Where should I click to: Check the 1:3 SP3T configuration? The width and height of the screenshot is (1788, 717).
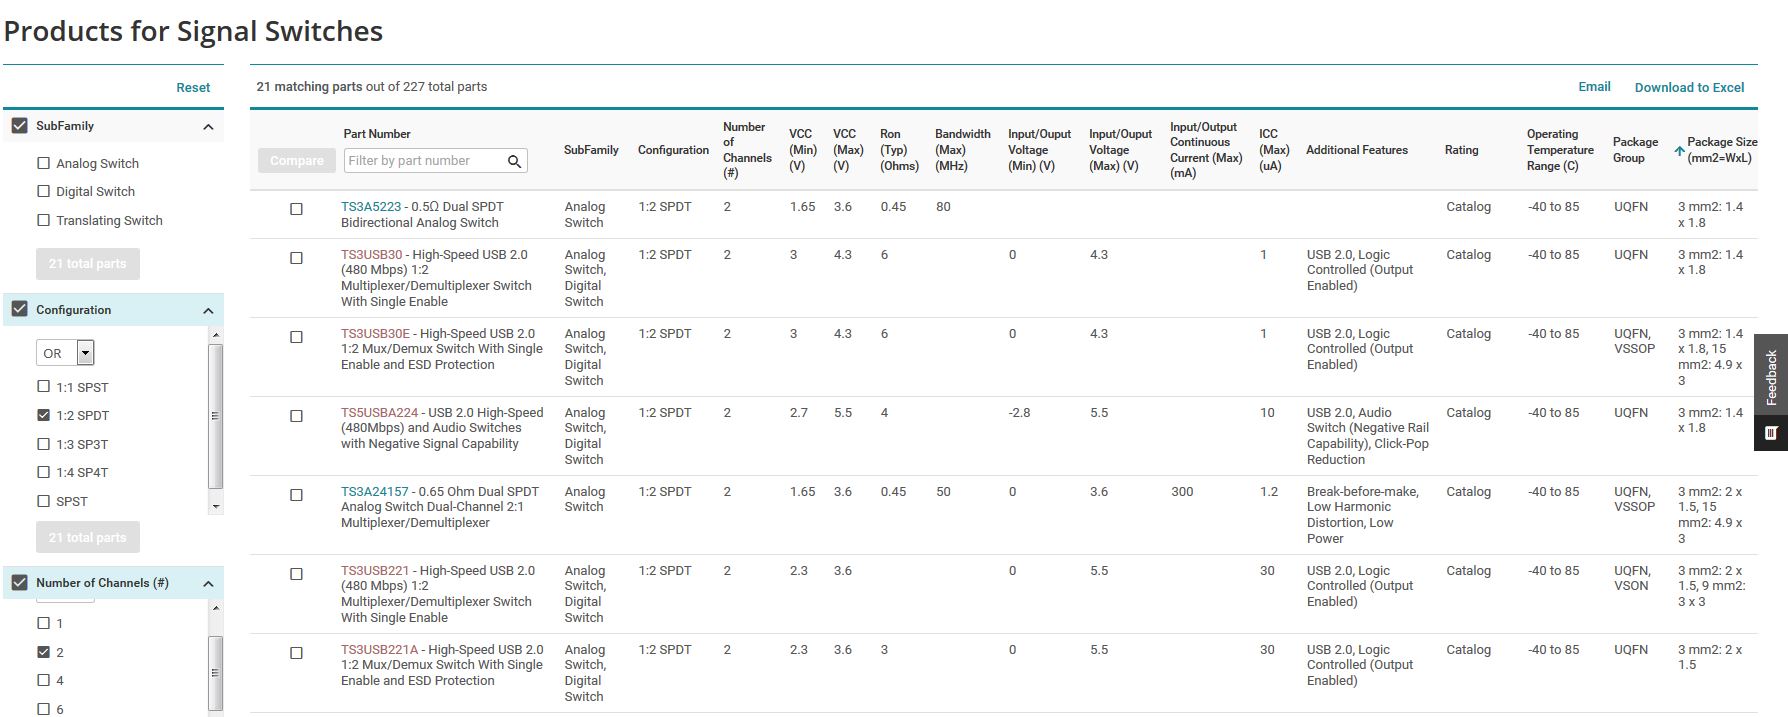pyautogui.click(x=43, y=443)
